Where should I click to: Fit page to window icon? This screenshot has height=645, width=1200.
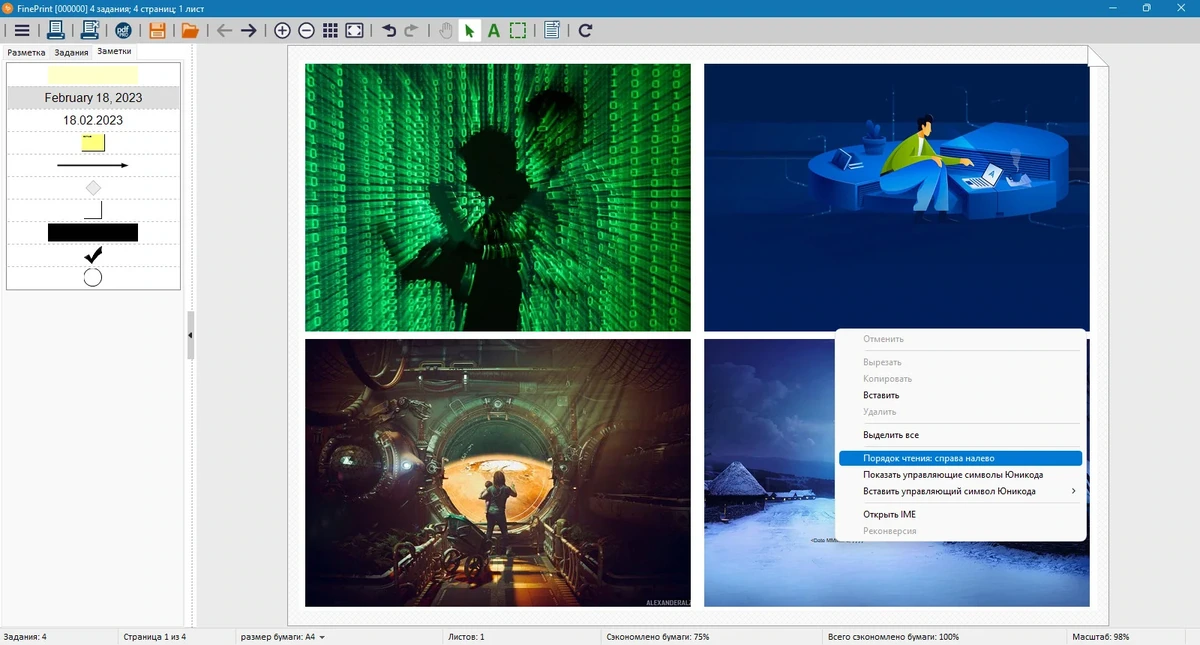tap(354, 30)
